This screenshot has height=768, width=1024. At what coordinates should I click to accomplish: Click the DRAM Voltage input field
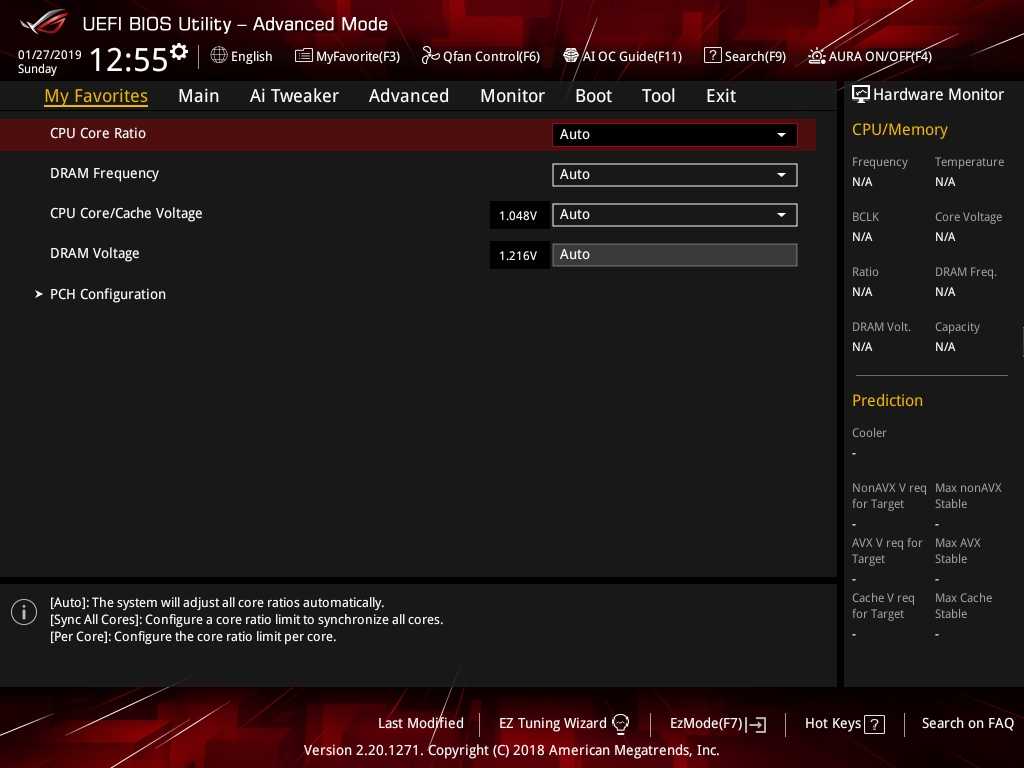click(x=674, y=254)
